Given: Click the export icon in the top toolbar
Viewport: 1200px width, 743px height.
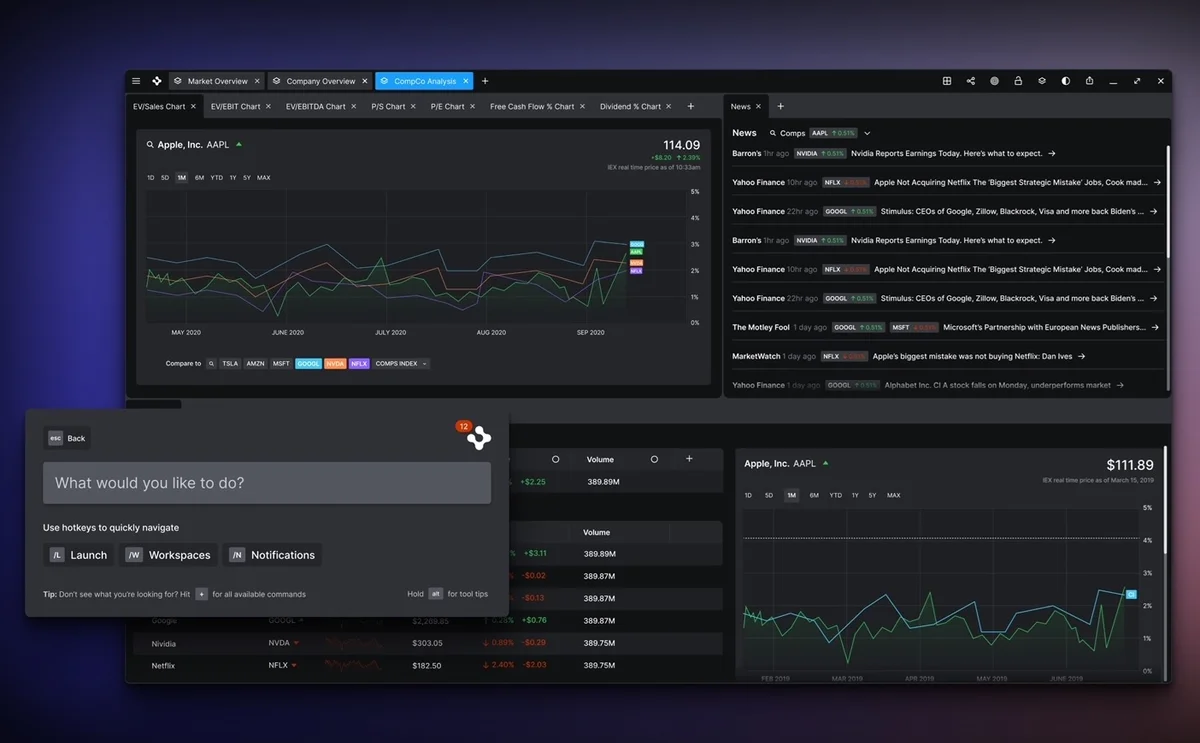Looking at the screenshot, I should click(x=1088, y=80).
